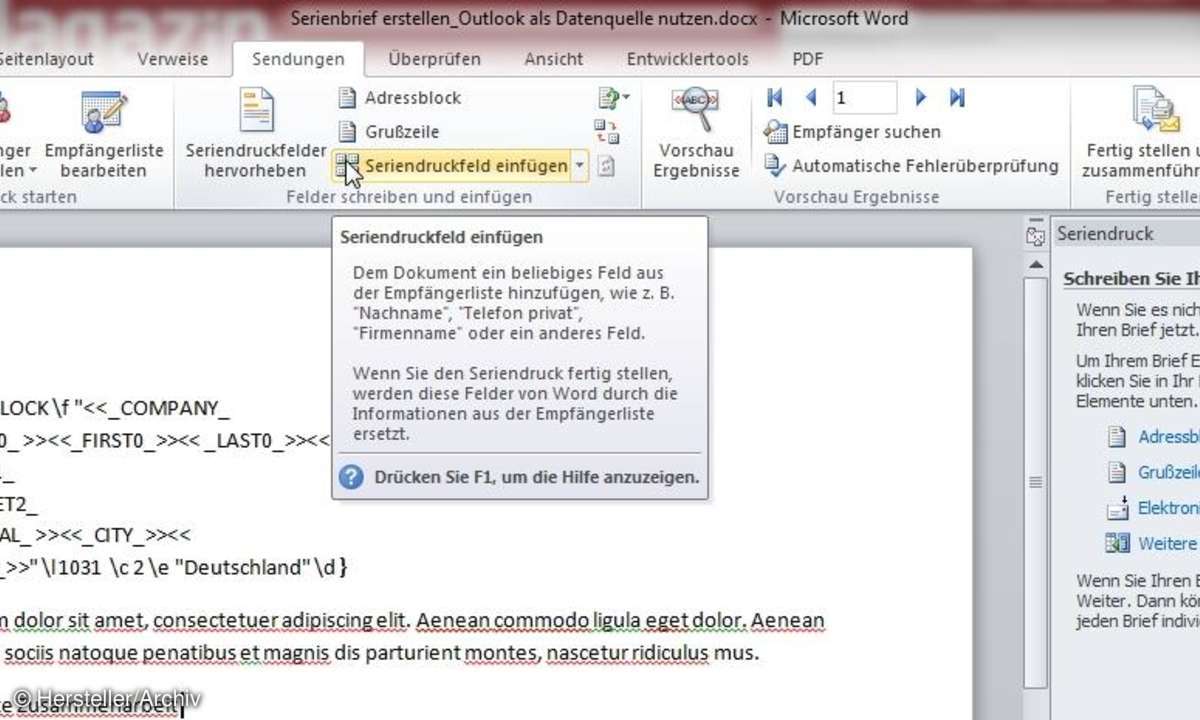
Task: Toggle the Vorschau Ergebnisse magnifier icon
Action: (696, 110)
